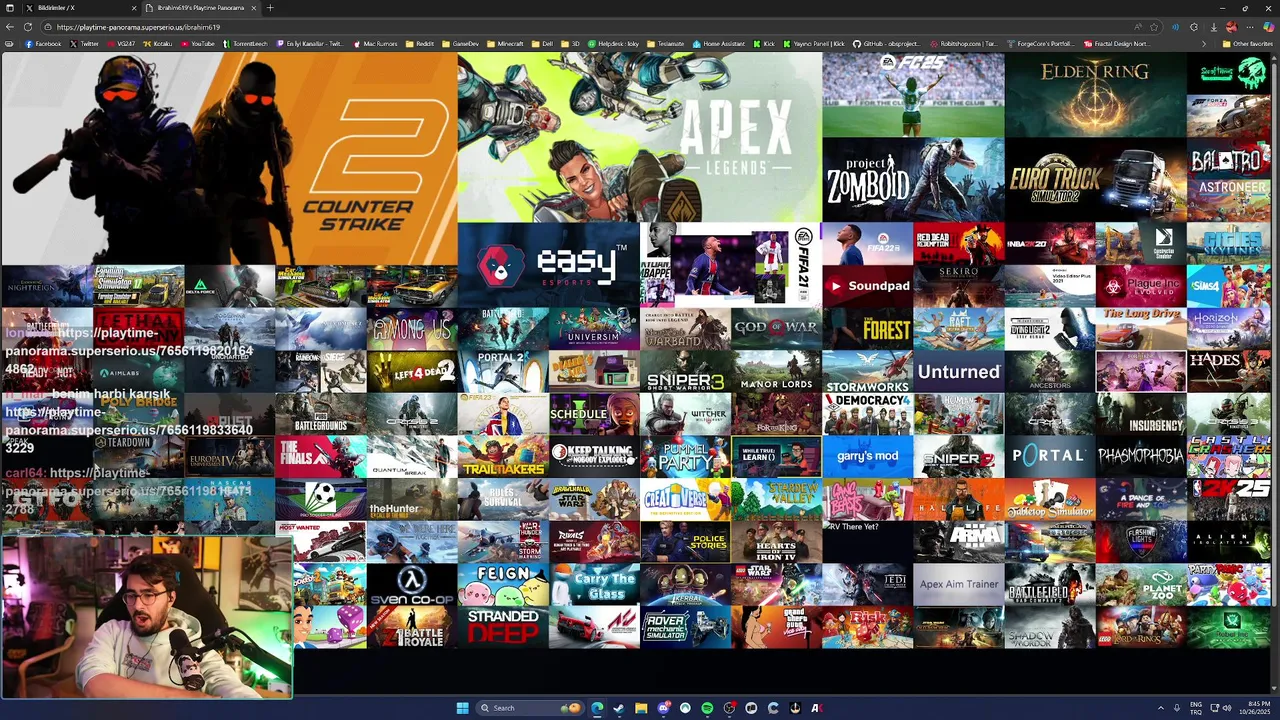Open the Home Assistant bookmark

coord(719,44)
